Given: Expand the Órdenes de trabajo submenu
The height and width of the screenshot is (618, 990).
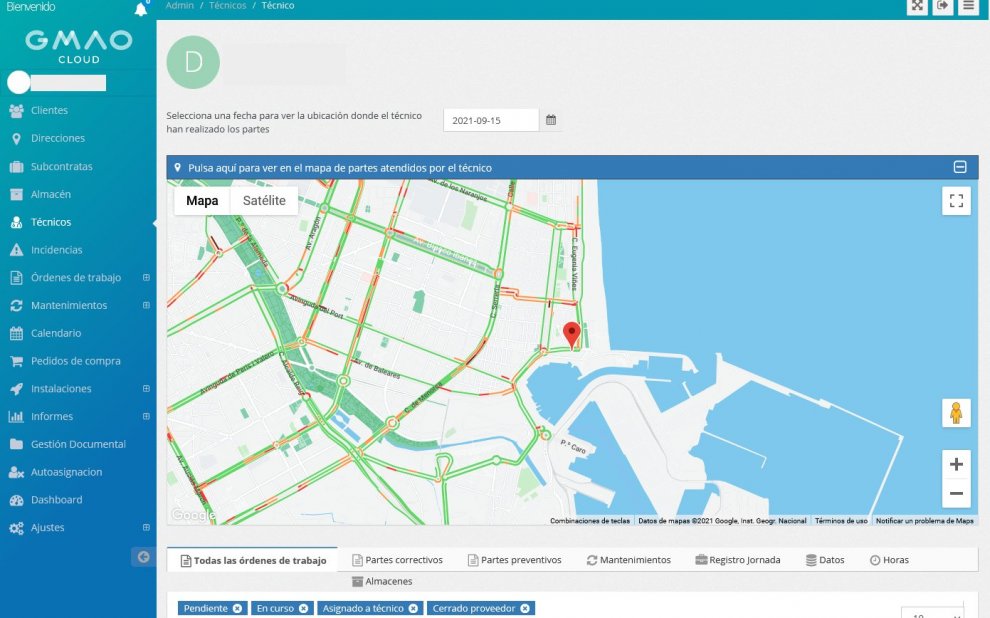Looking at the screenshot, I should (x=146, y=277).
